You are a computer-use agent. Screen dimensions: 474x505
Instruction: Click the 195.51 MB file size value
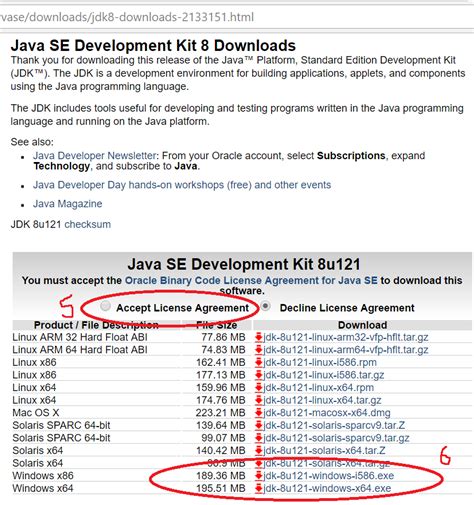pos(221,488)
